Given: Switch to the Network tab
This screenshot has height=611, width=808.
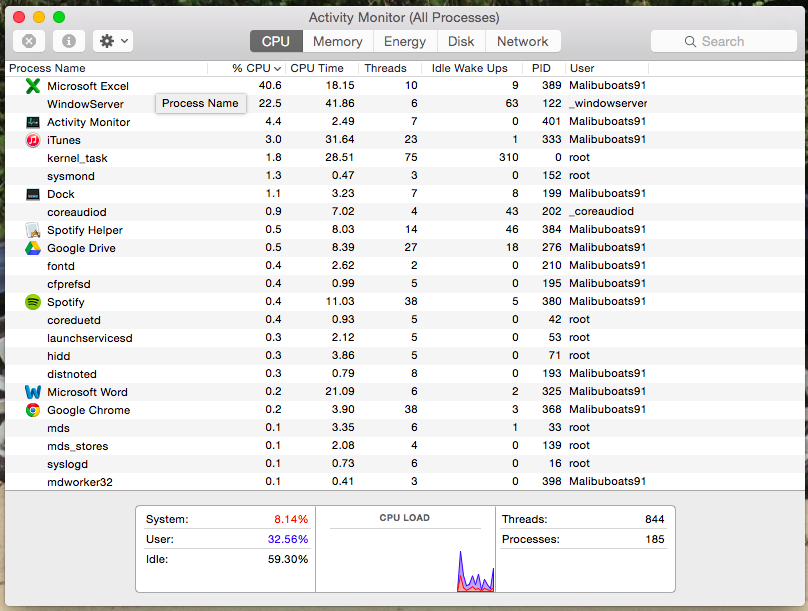Looking at the screenshot, I should click(x=523, y=41).
